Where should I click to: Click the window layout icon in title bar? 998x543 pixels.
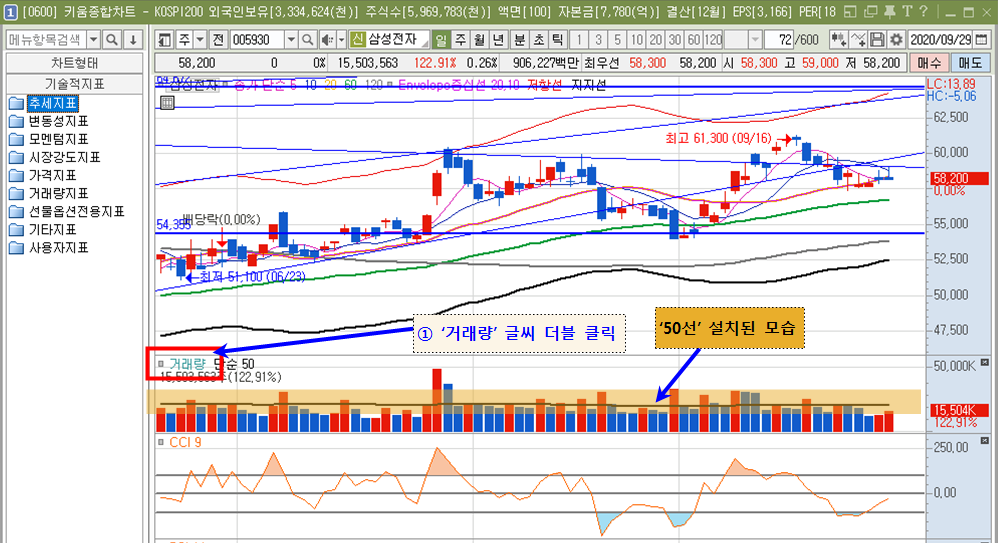click(x=850, y=11)
